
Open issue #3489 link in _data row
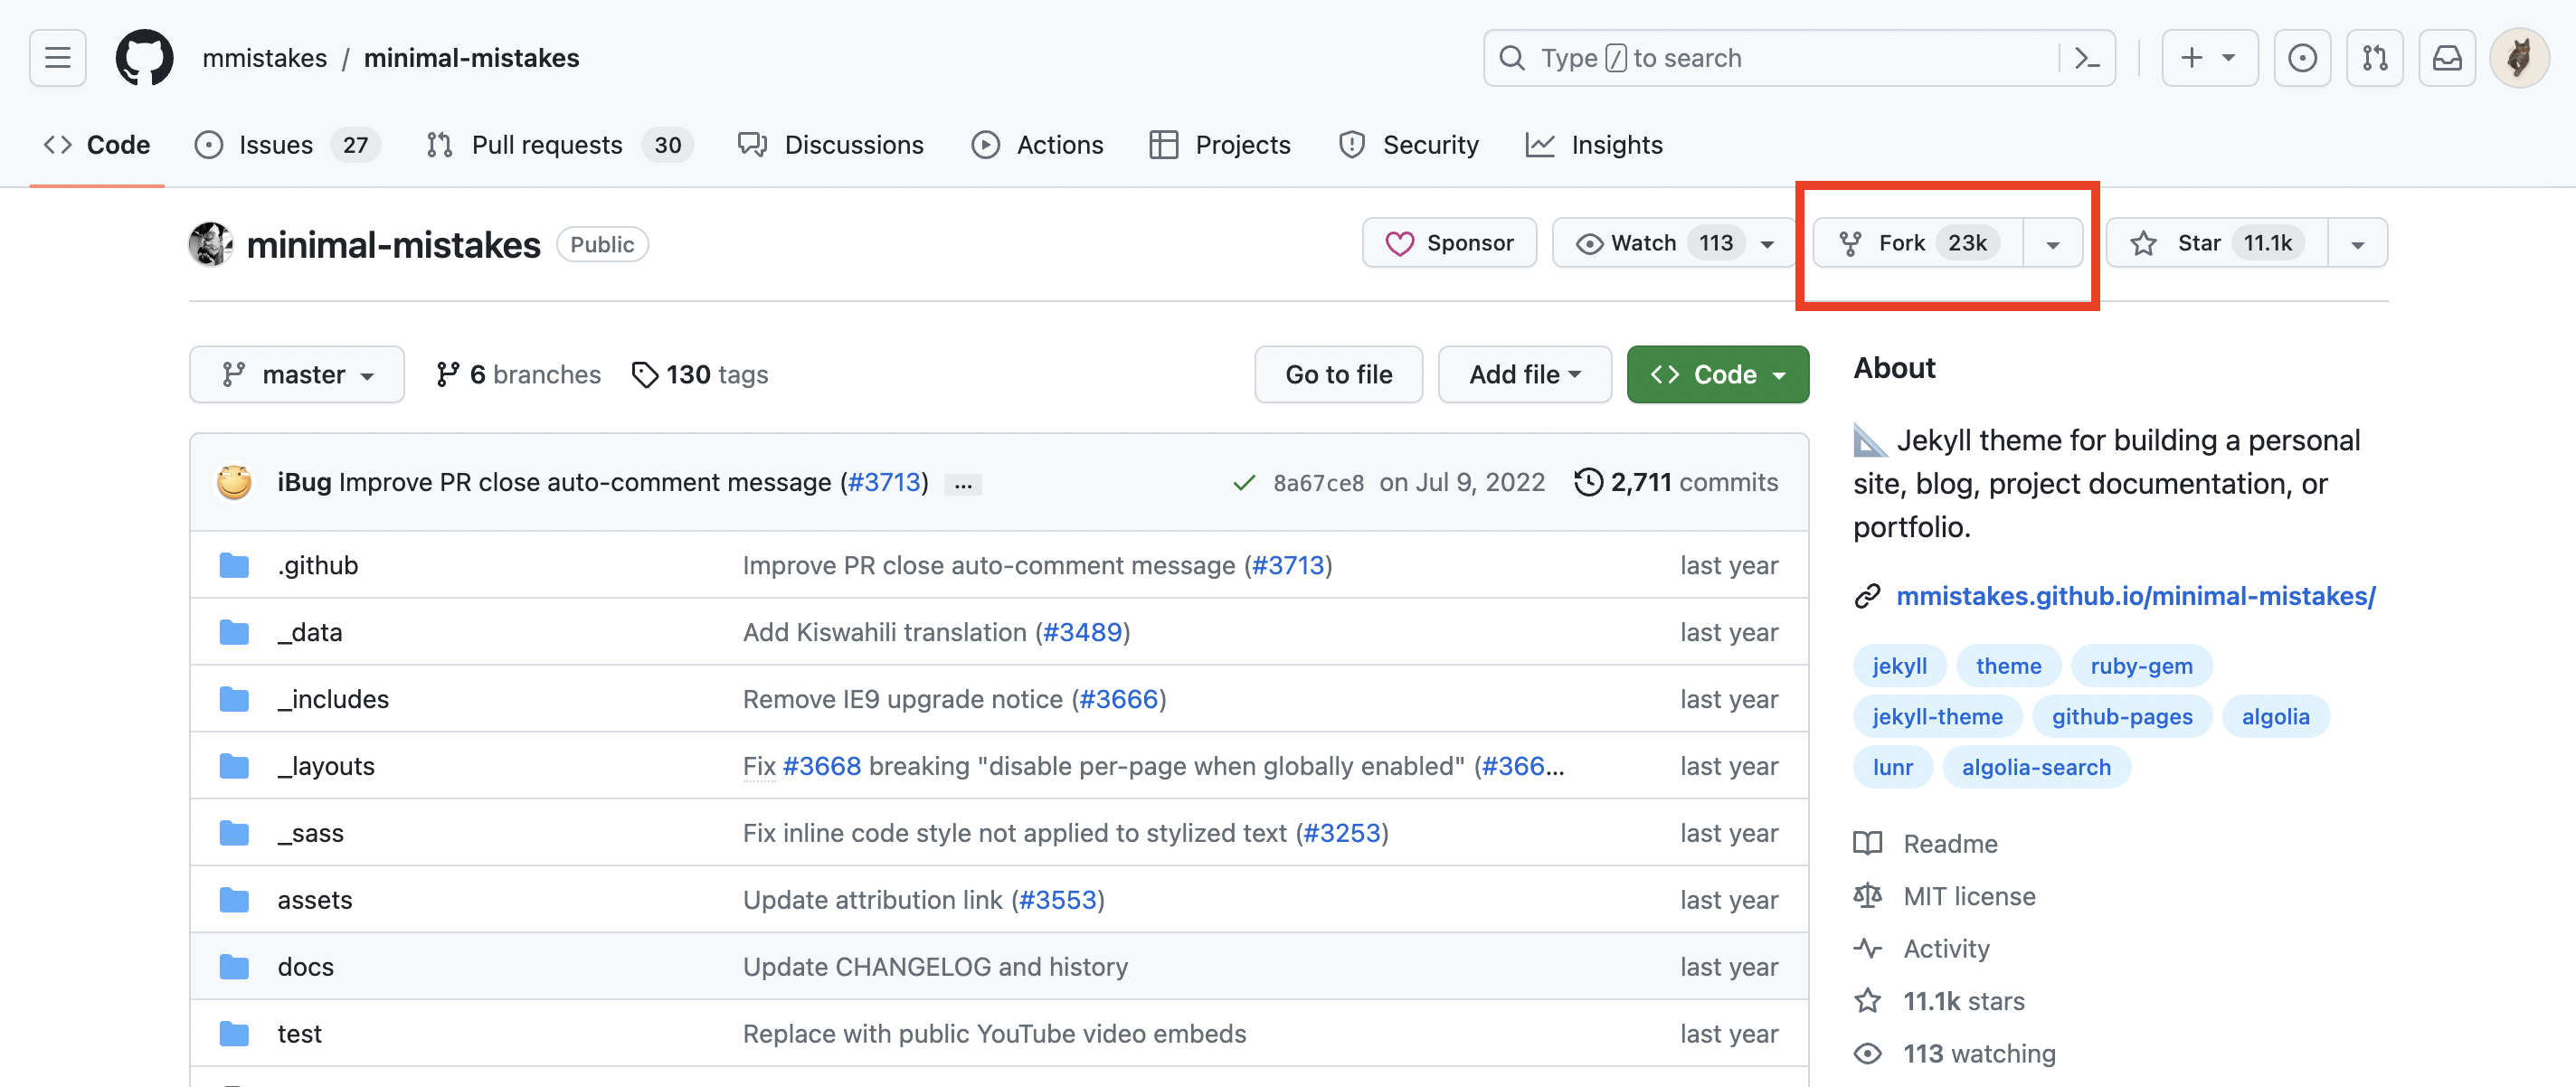point(1082,632)
